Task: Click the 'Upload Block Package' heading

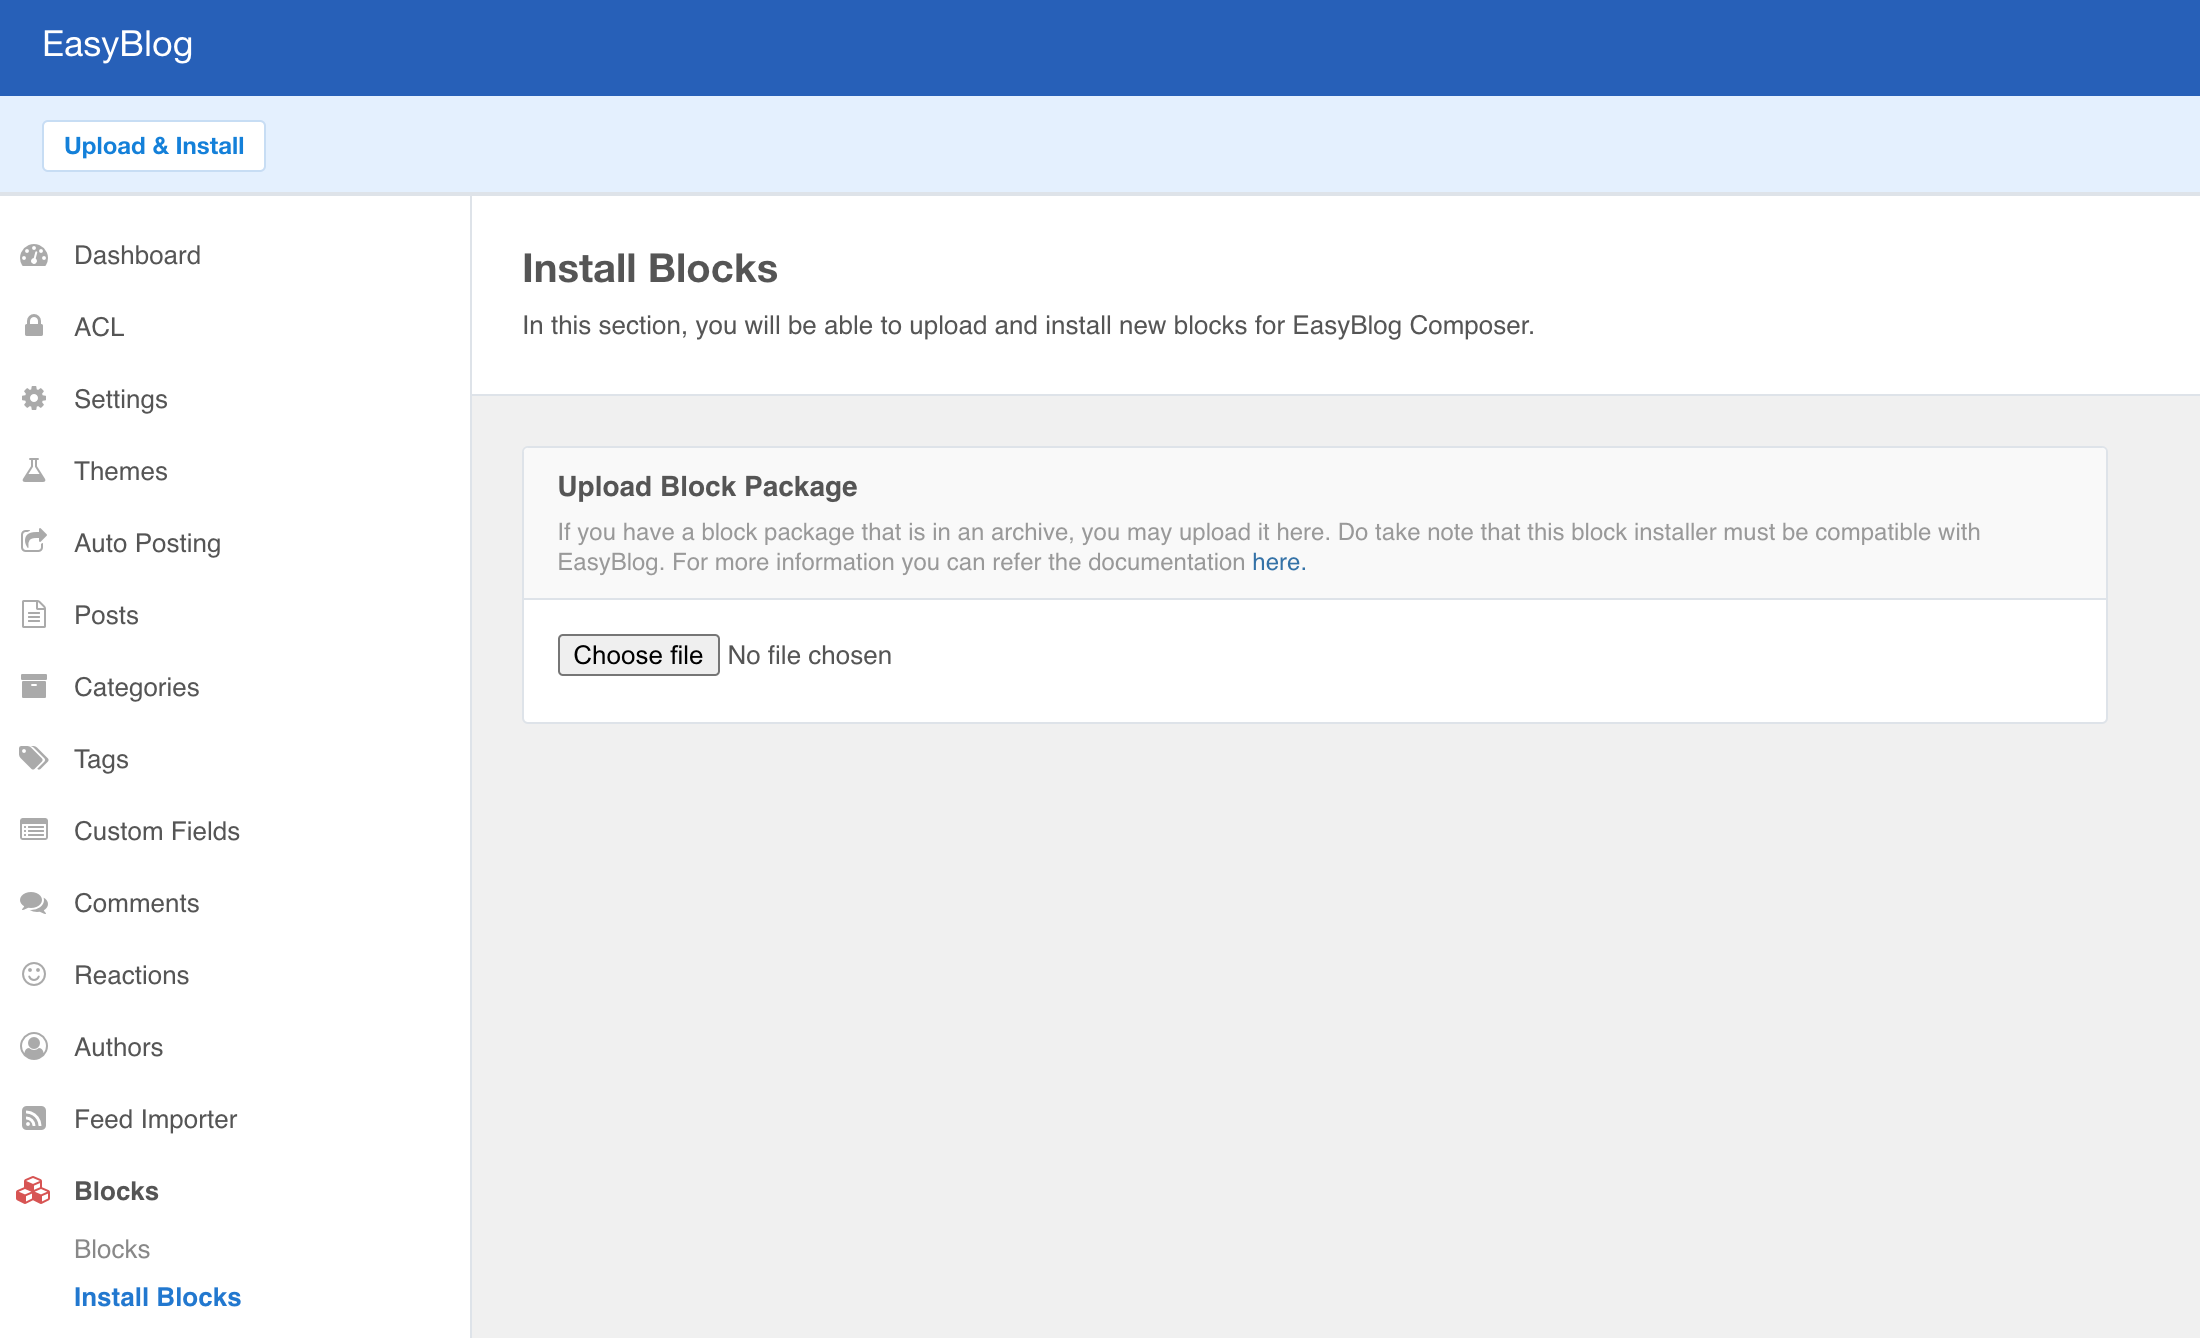Action: [707, 486]
